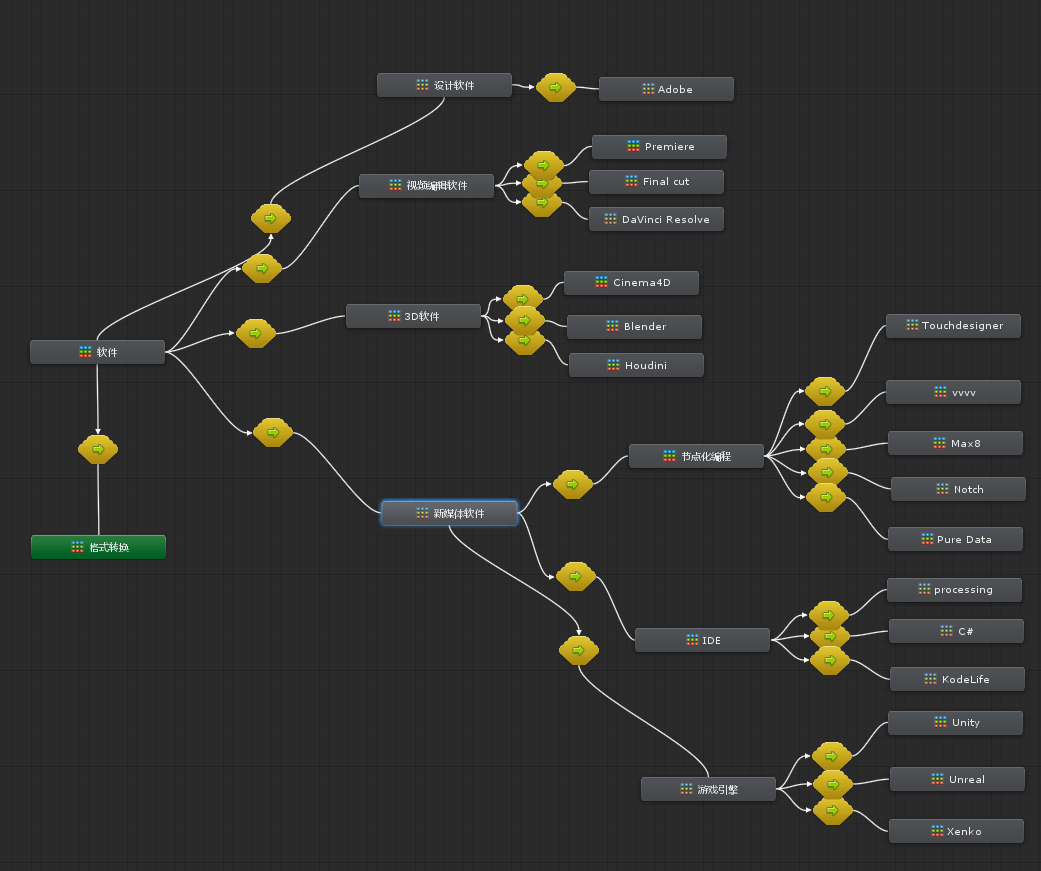This screenshot has width=1041, height=871.
Task: Click the C# node
Action: point(956,631)
